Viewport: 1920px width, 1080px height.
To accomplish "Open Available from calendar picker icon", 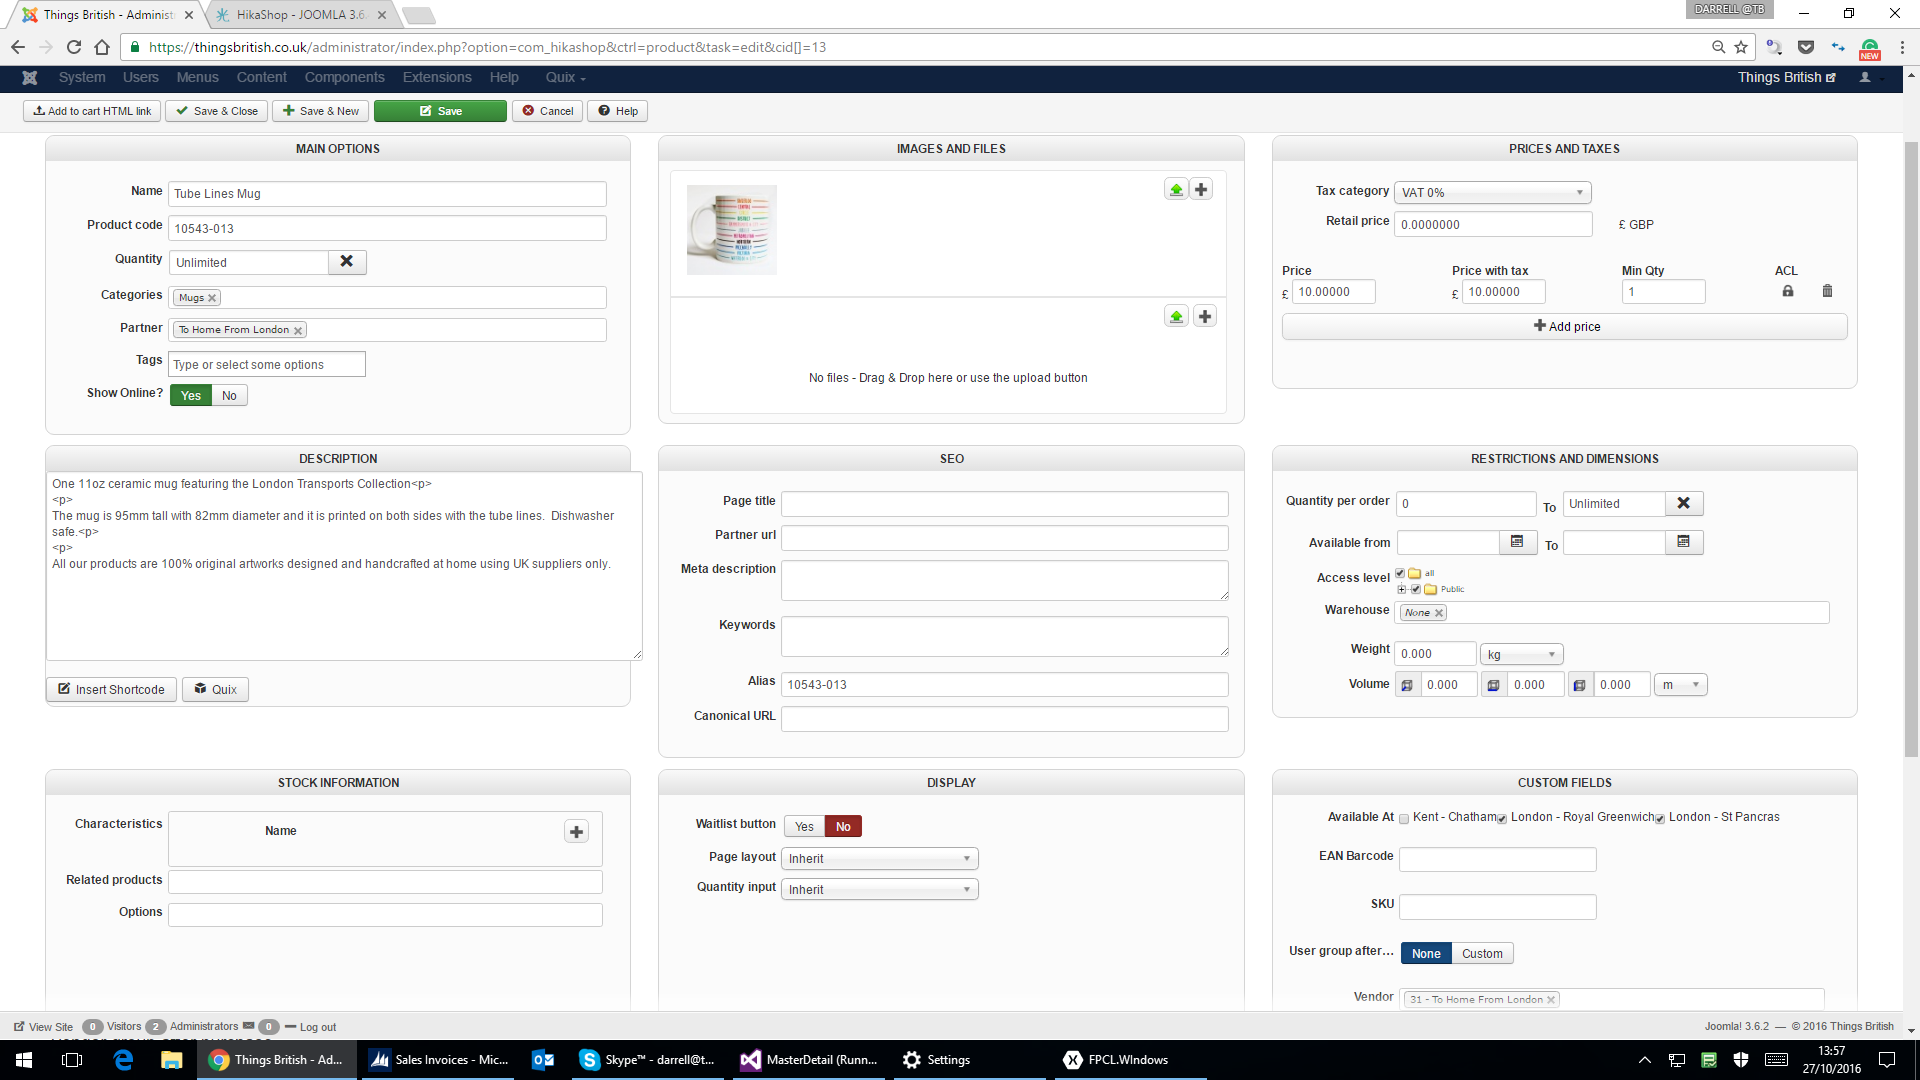I will tap(1517, 542).
